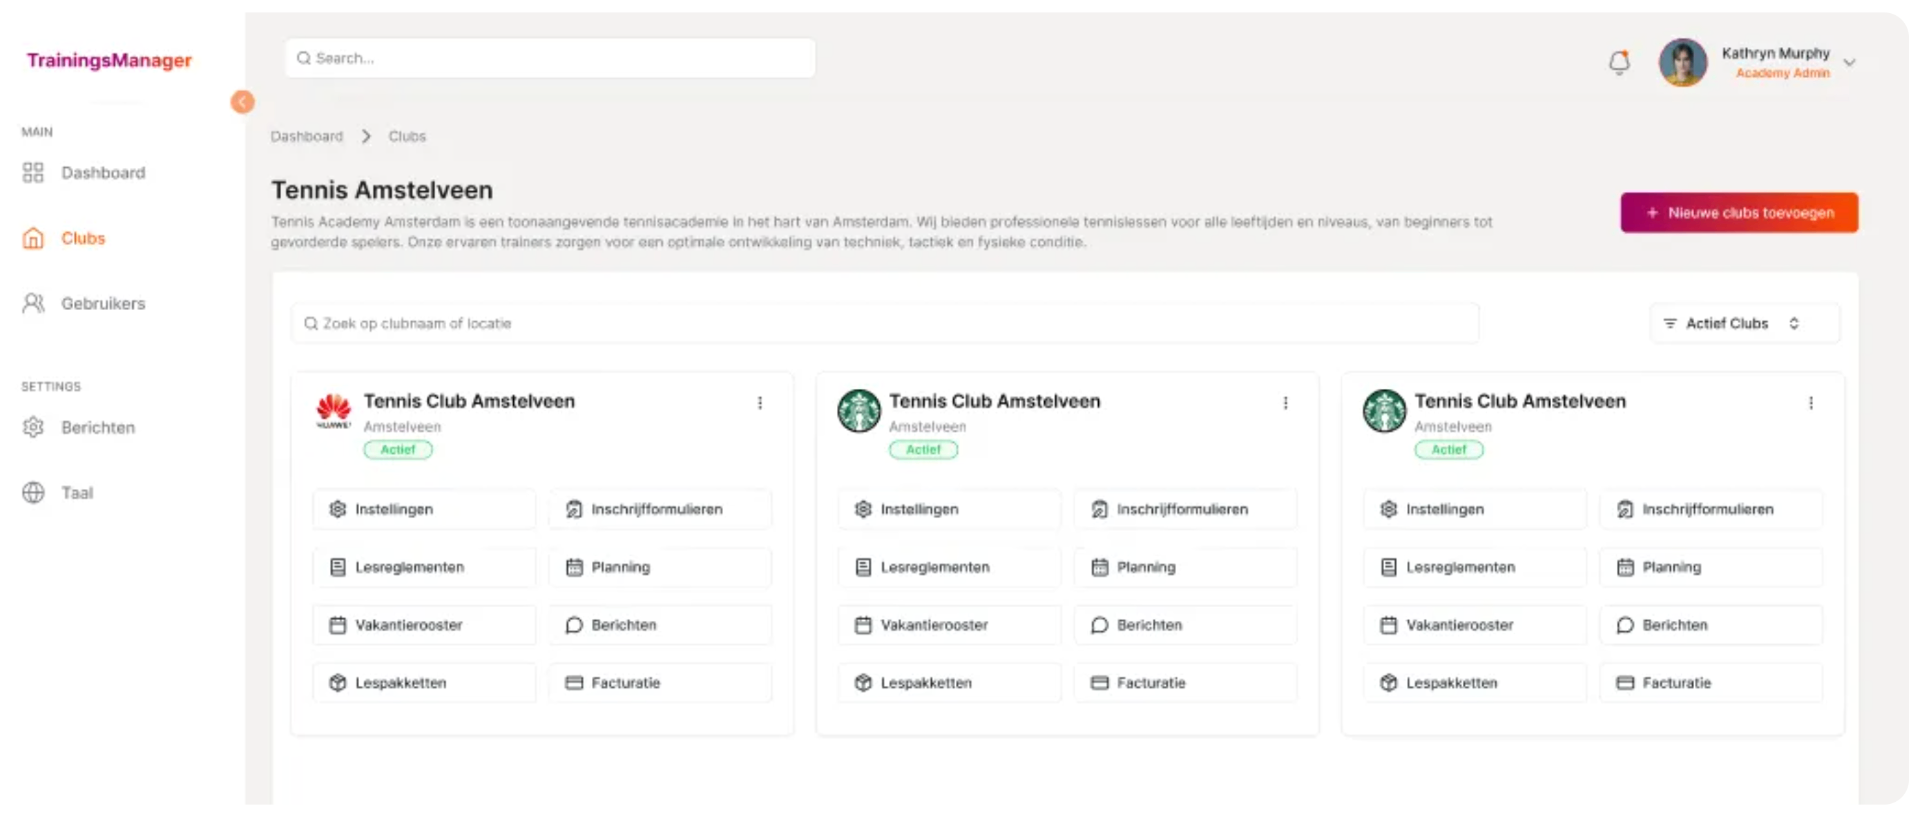
Task: Click the Lespakketten box icon on second card
Action: (x=863, y=683)
